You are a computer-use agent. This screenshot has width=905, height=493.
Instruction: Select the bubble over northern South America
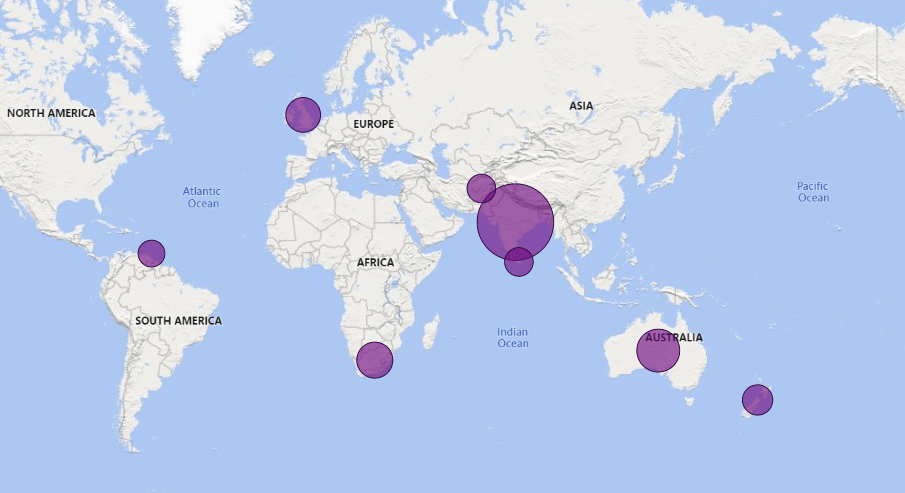[x=151, y=253]
